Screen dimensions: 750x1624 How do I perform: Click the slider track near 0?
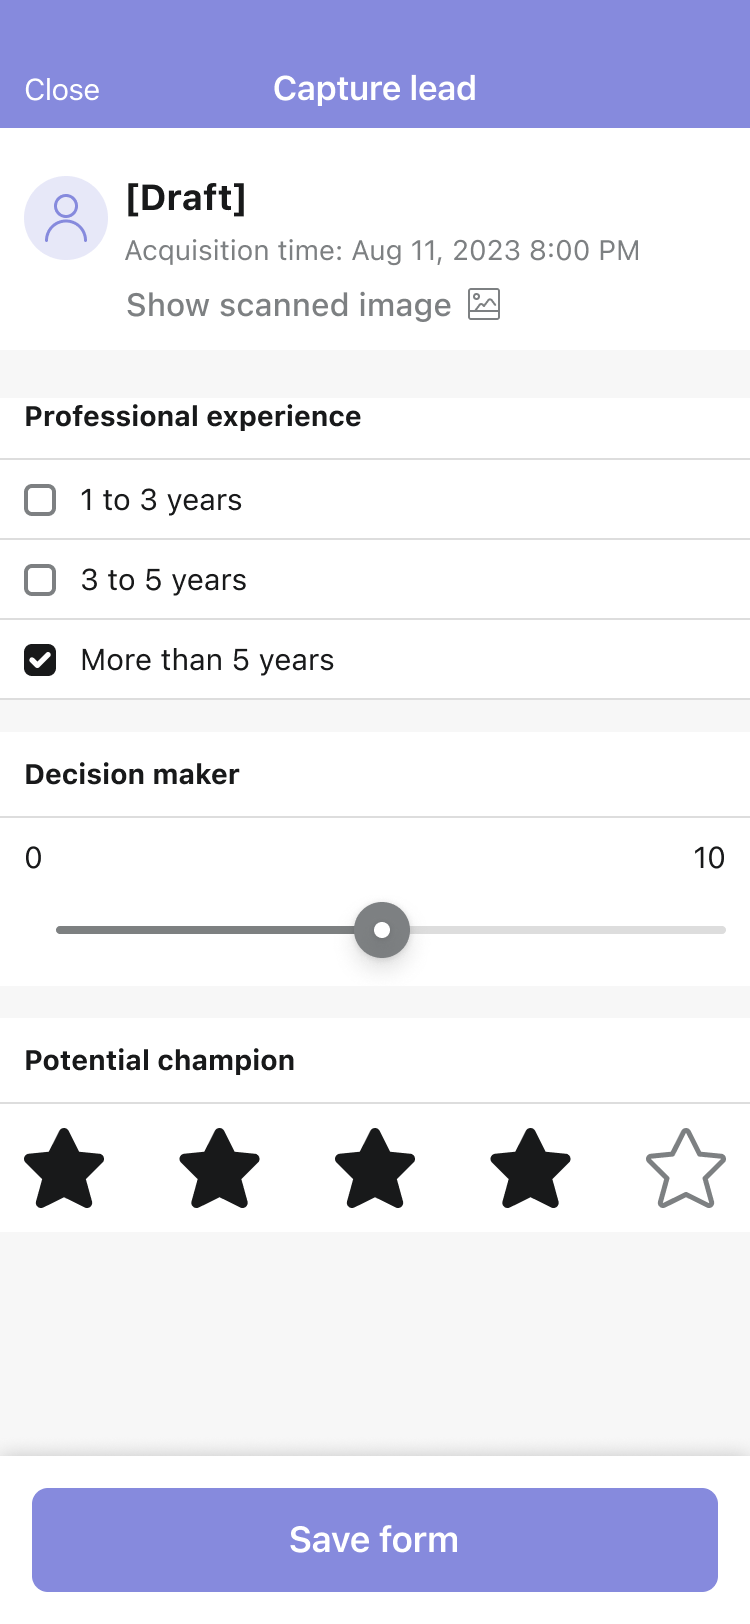(x=80, y=930)
